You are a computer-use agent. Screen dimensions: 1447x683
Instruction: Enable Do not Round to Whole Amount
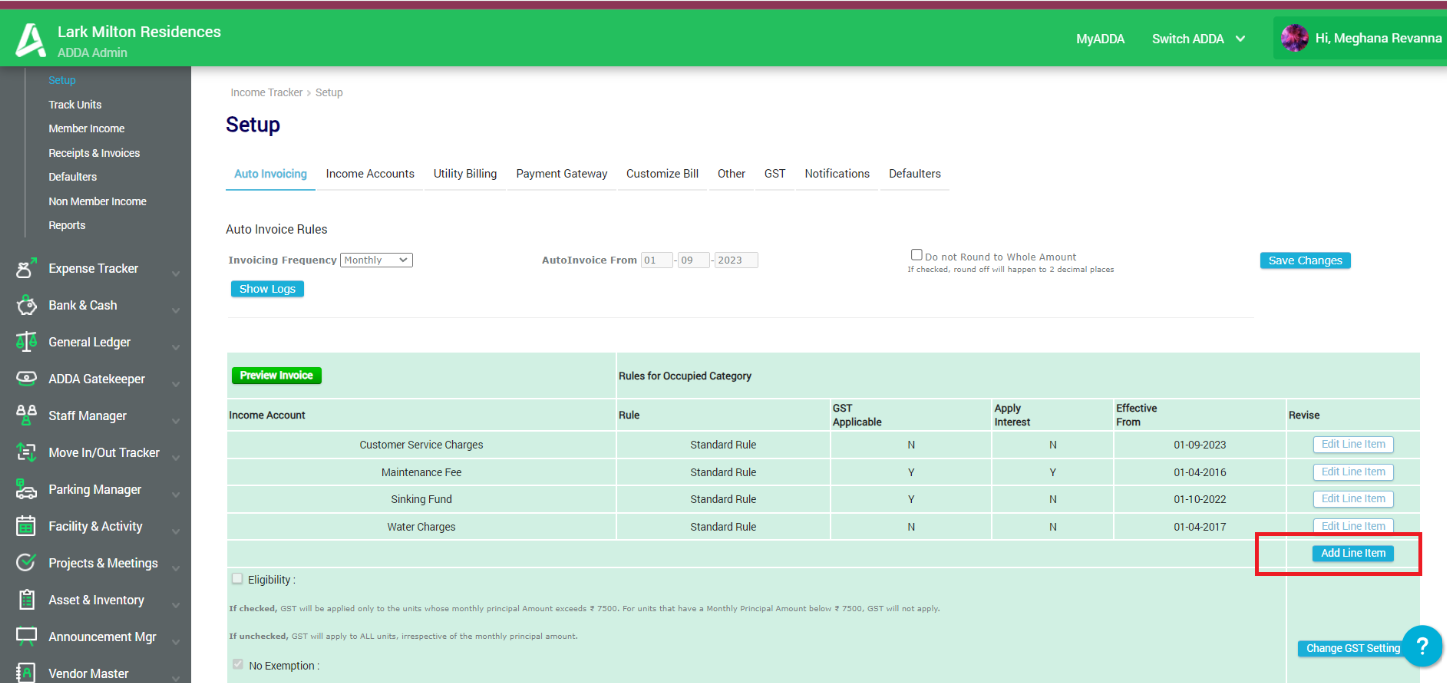[x=916, y=254]
